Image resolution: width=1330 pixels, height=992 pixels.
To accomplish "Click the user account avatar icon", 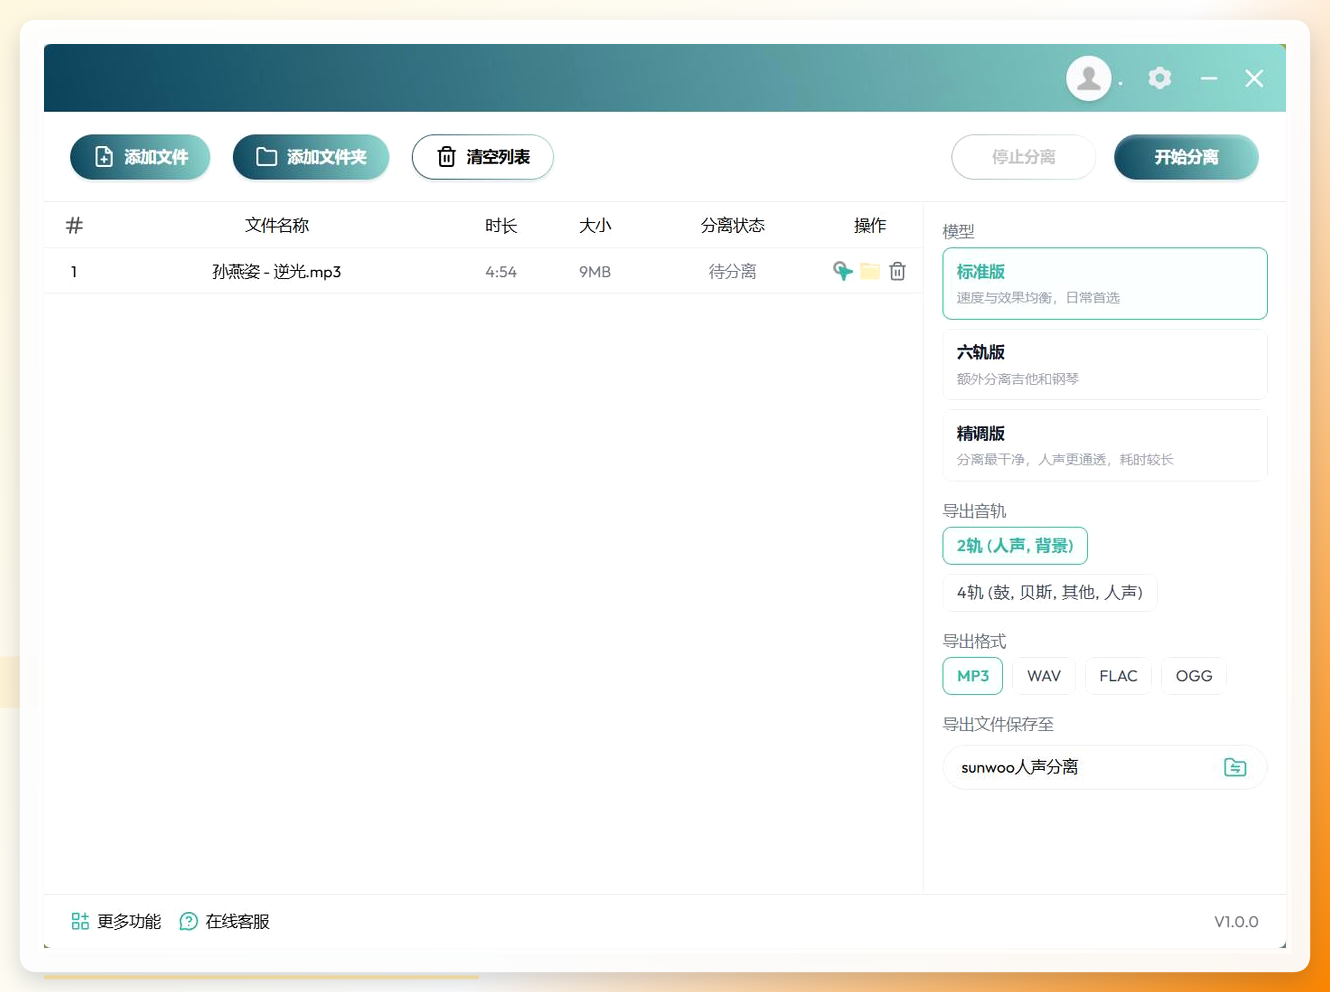I will click(1089, 78).
